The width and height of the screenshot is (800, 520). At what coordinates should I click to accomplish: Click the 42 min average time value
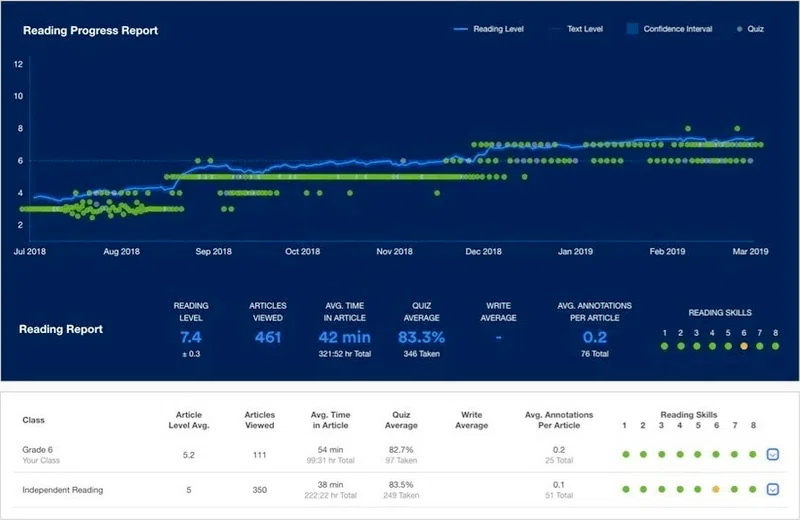coord(344,337)
